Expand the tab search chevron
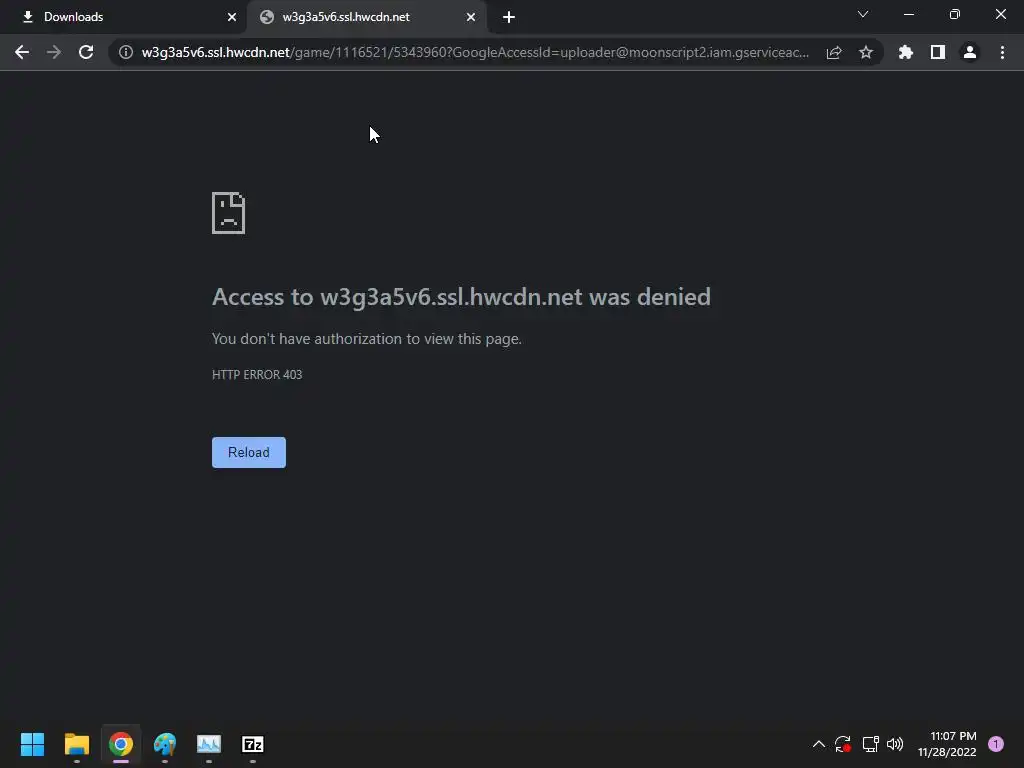 [863, 14]
